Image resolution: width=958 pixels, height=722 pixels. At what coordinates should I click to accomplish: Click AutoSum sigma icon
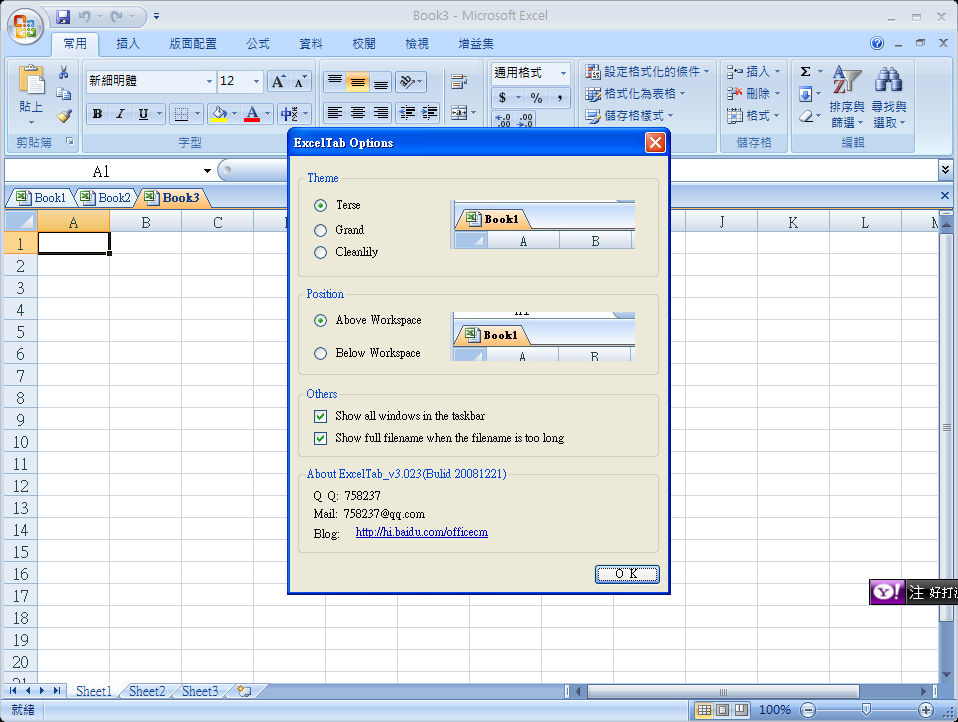806,71
